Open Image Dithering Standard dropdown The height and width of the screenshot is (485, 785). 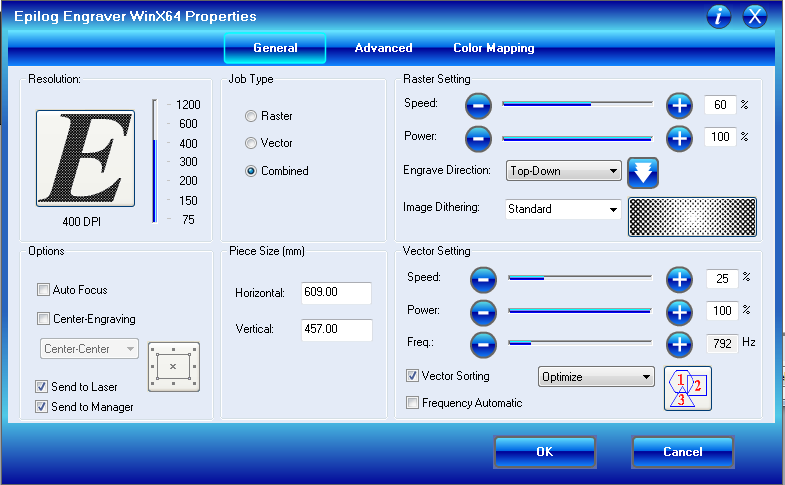[564, 209]
